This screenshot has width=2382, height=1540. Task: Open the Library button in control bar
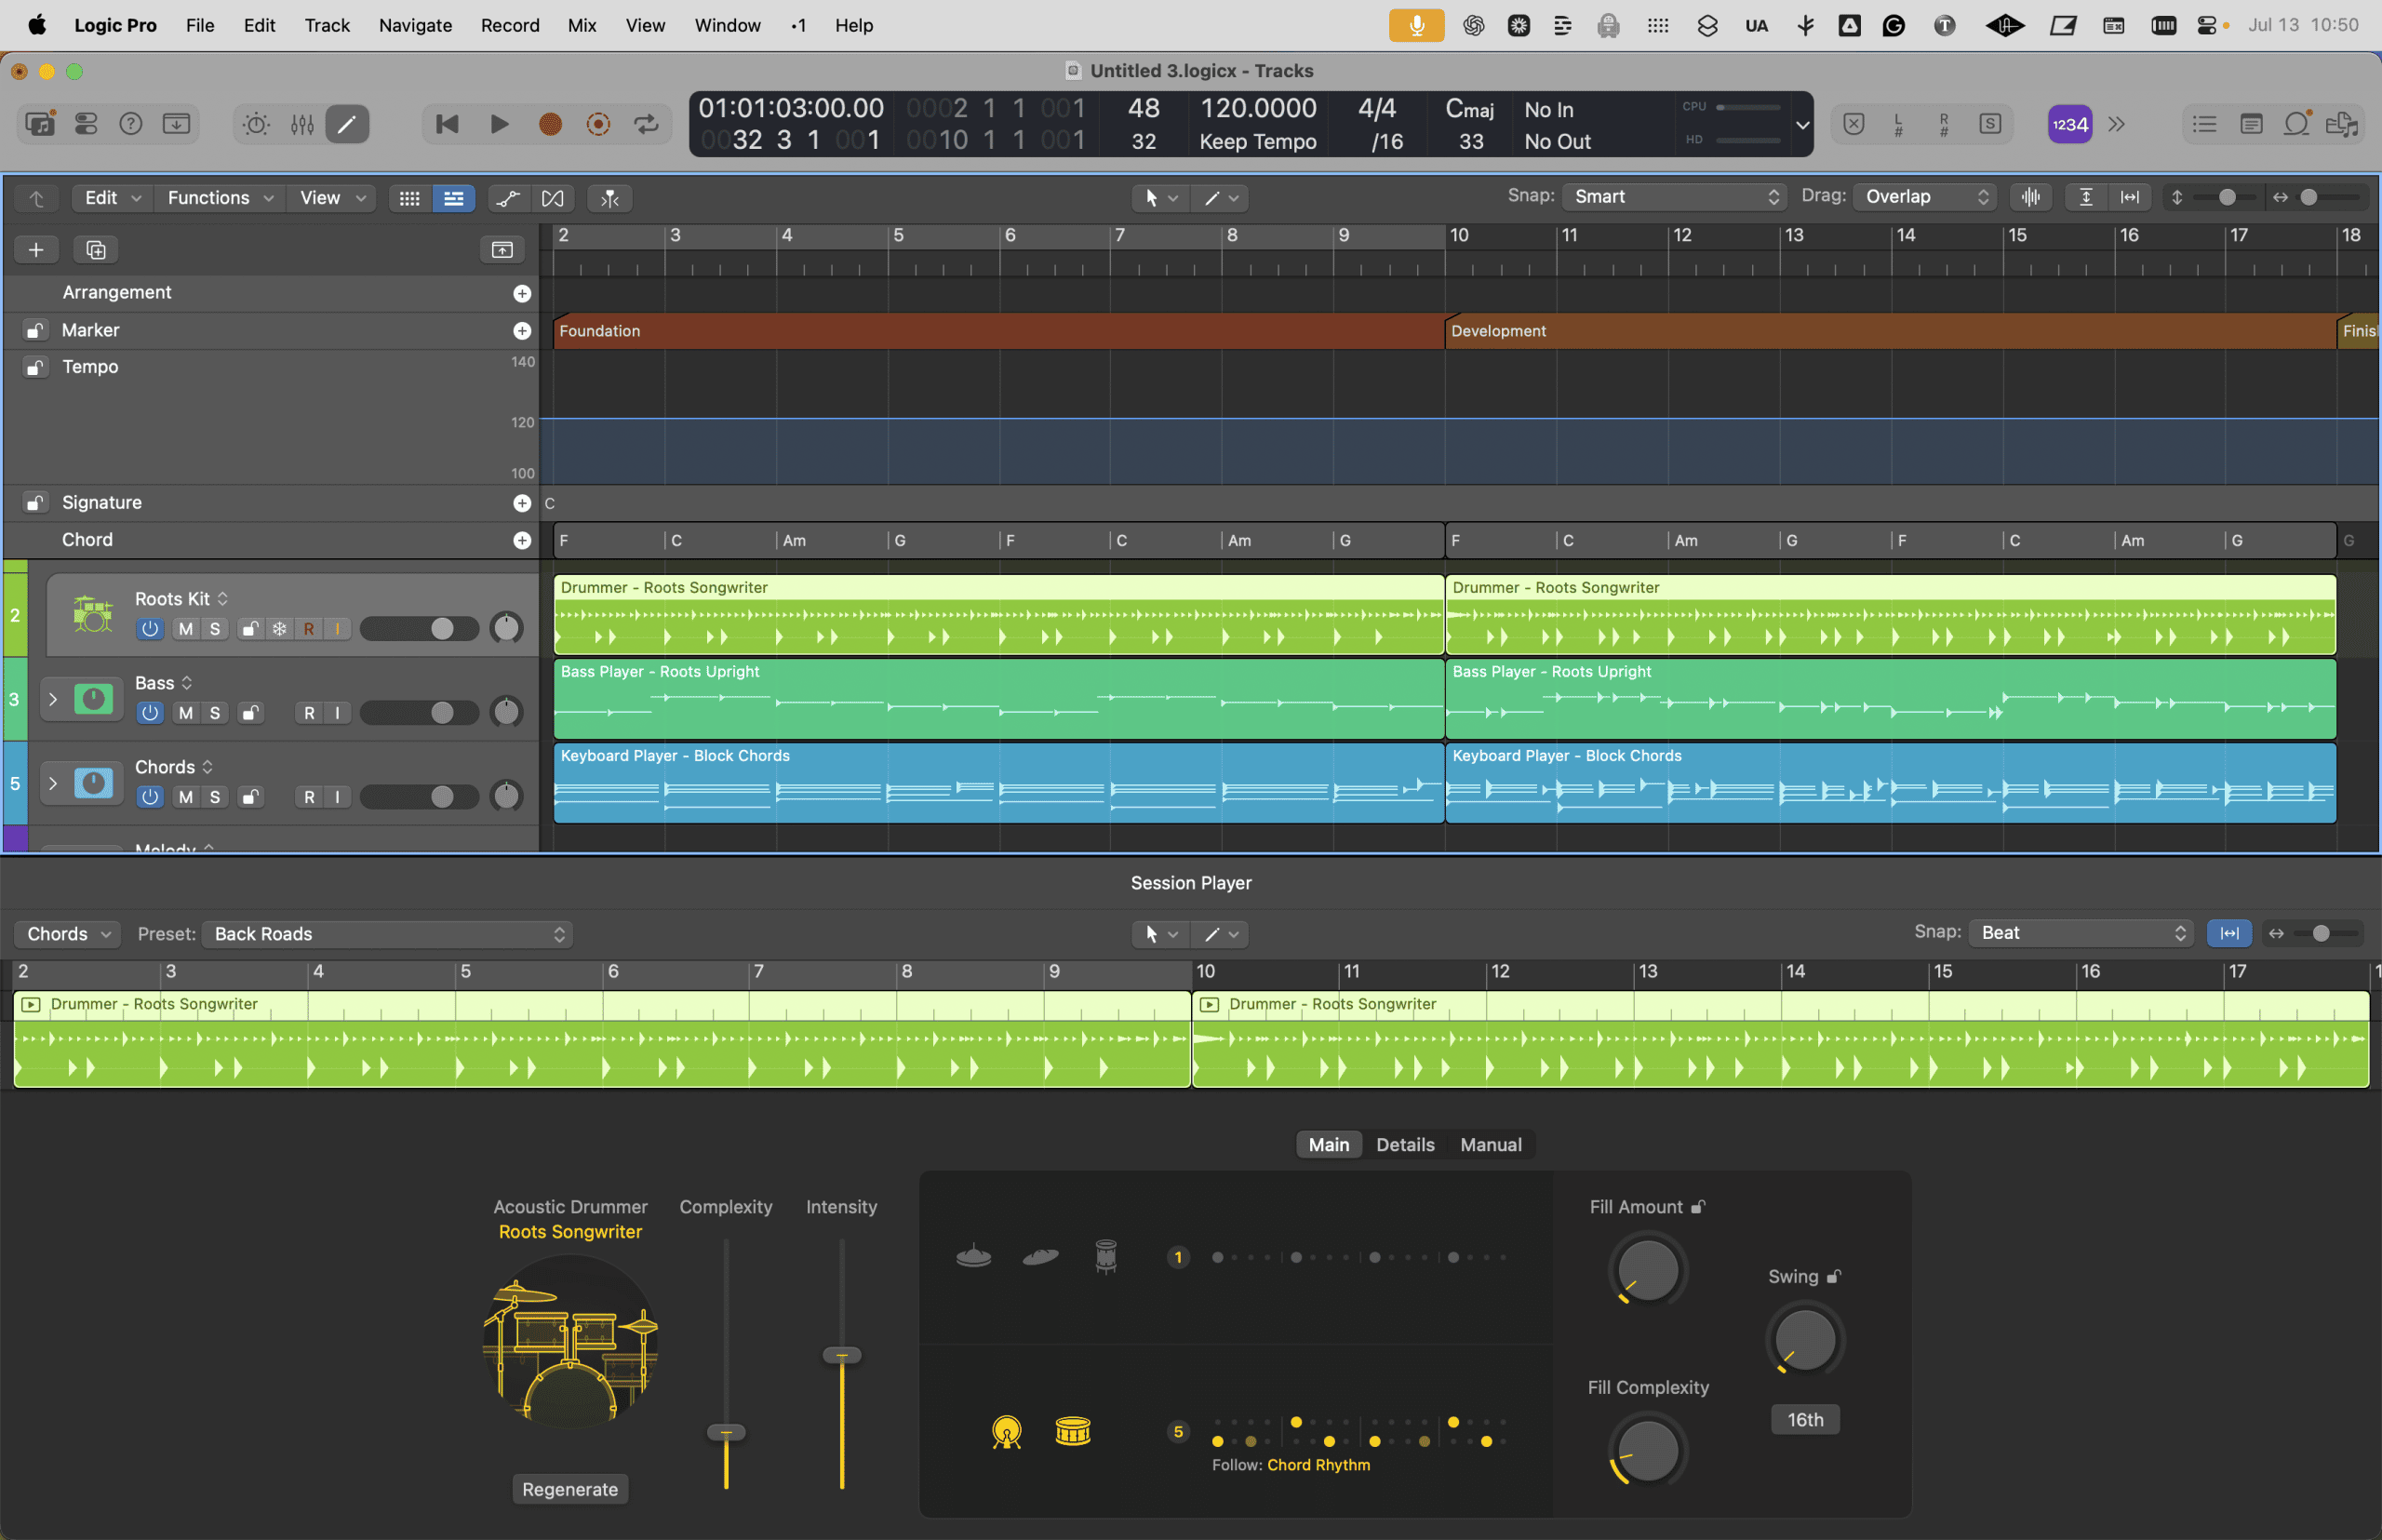coord(40,124)
